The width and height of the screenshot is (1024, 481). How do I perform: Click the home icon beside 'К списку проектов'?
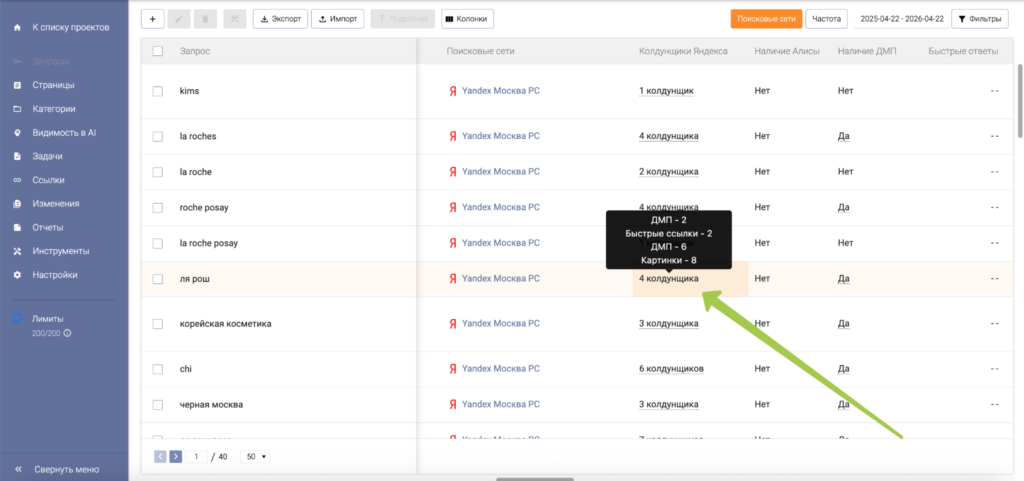(x=17, y=26)
